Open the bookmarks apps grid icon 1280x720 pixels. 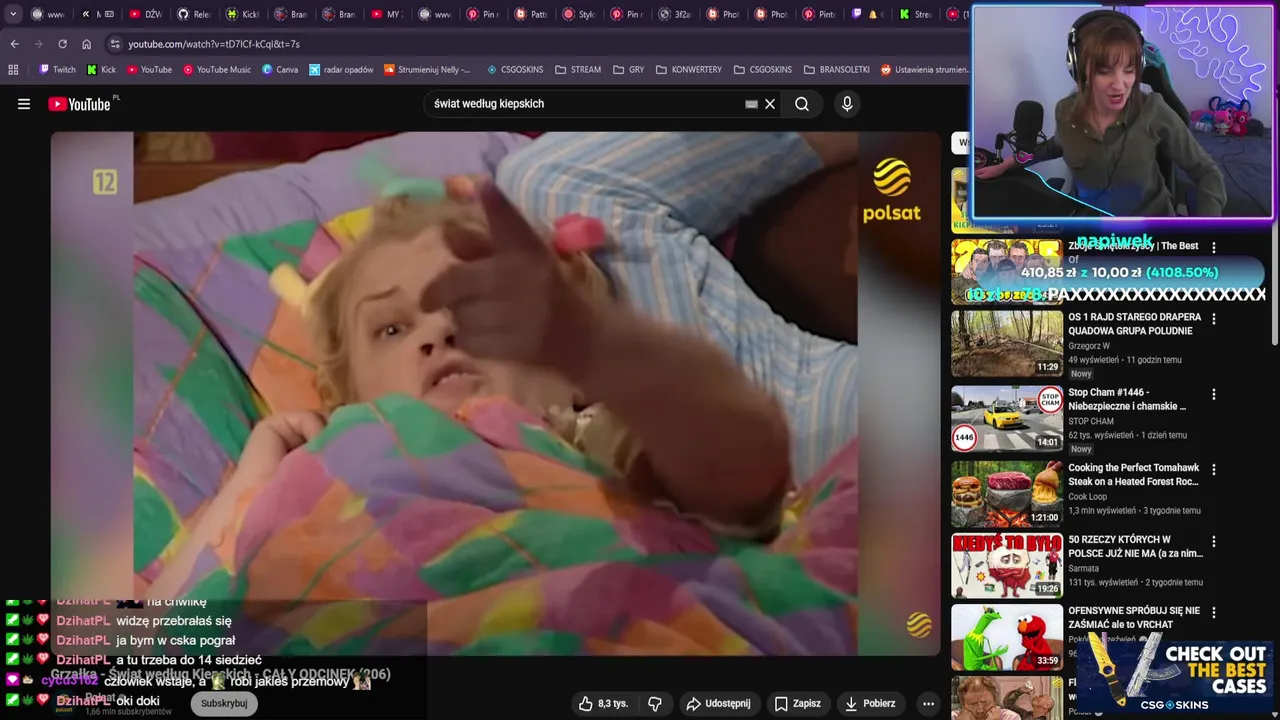13,70
